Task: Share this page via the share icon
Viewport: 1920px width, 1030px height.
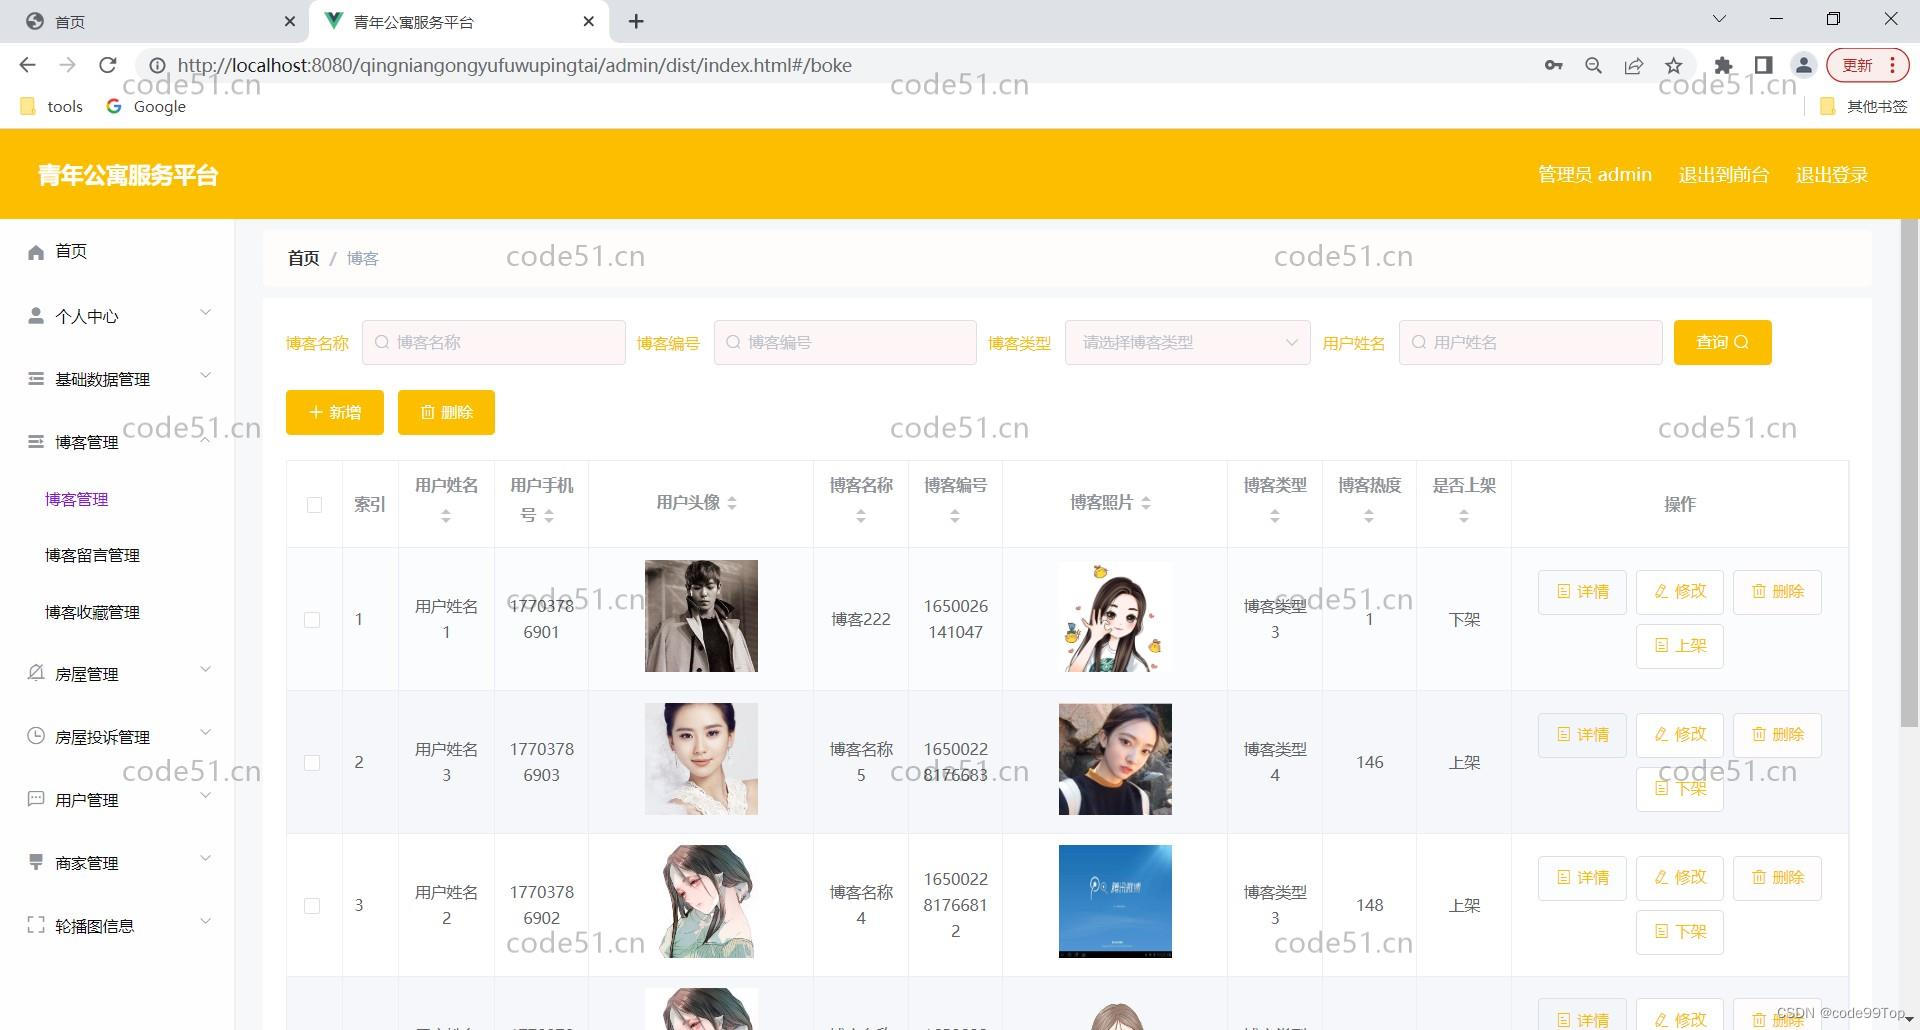Action: point(1634,65)
